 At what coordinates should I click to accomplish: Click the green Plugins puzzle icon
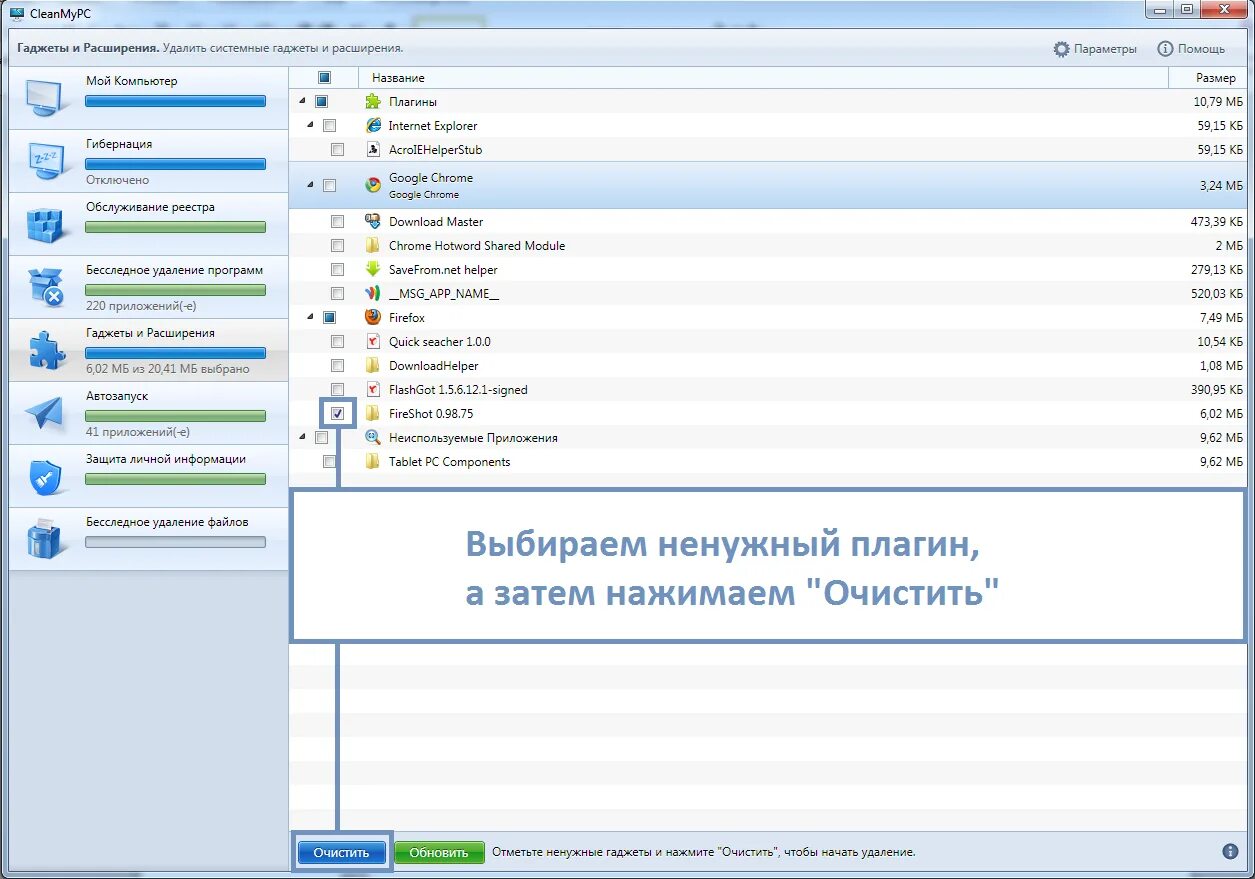(x=373, y=101)
